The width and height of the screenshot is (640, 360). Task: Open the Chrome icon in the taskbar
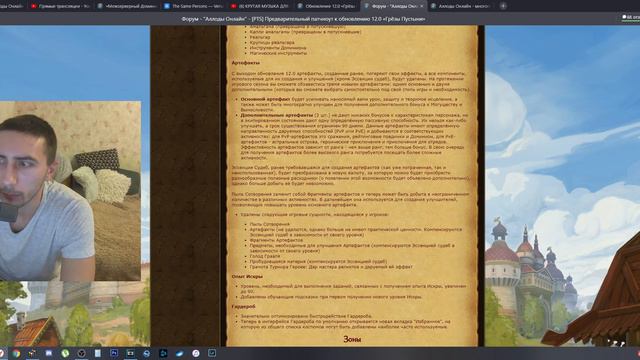[x=16, y=353]
